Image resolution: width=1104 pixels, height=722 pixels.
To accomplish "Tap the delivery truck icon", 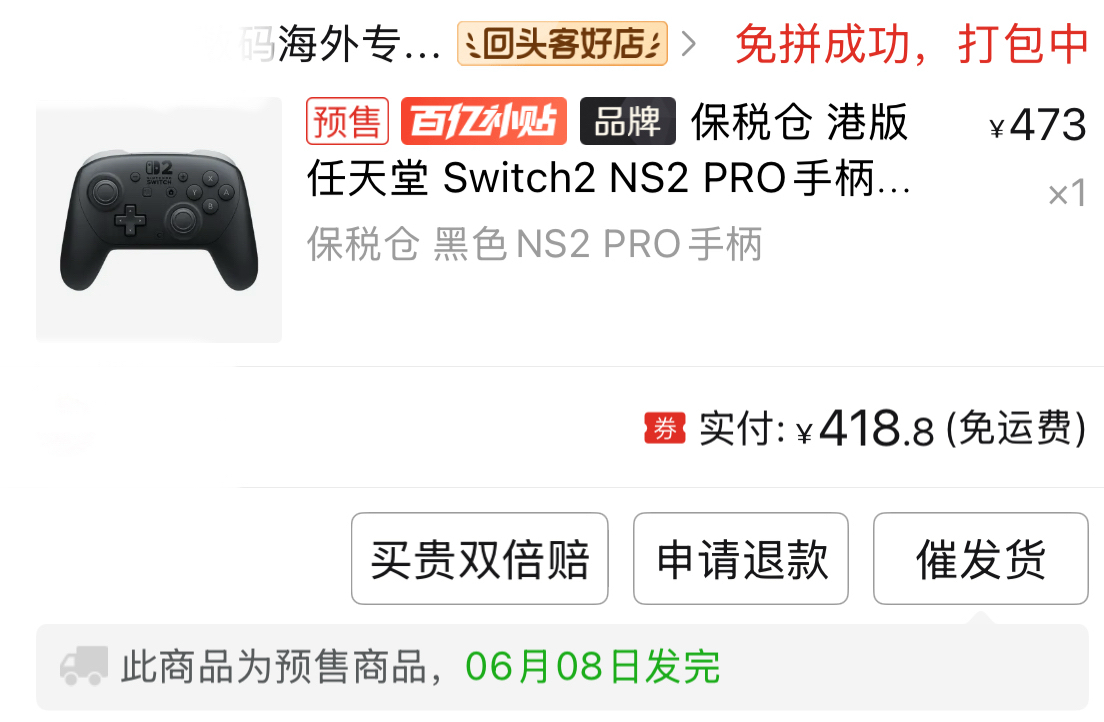I will pos(84,666).
